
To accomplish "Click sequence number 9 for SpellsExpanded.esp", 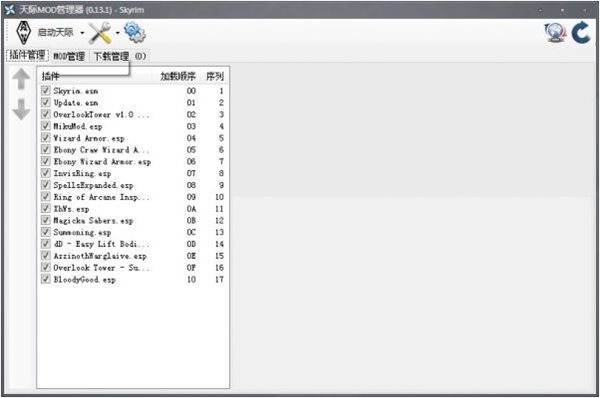I will pos(221,185).
